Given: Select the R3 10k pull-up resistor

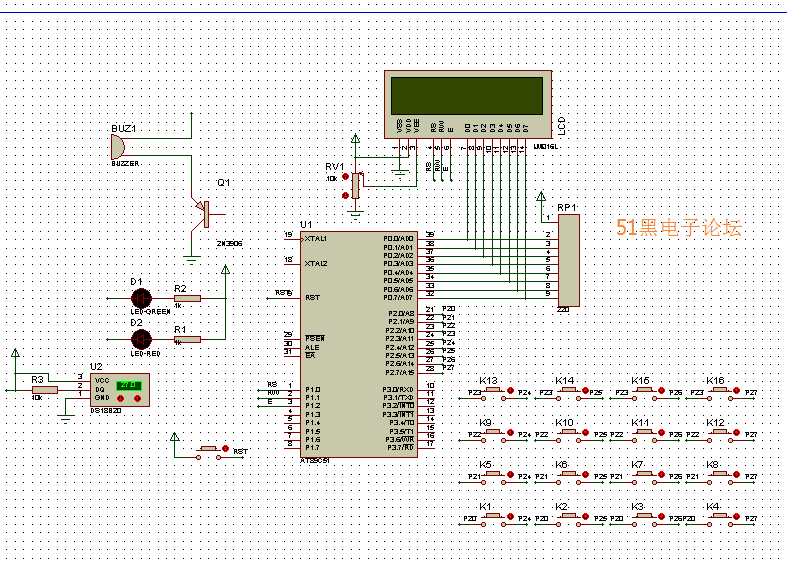Looking at the screenshot, I should [x=45, y=390].
